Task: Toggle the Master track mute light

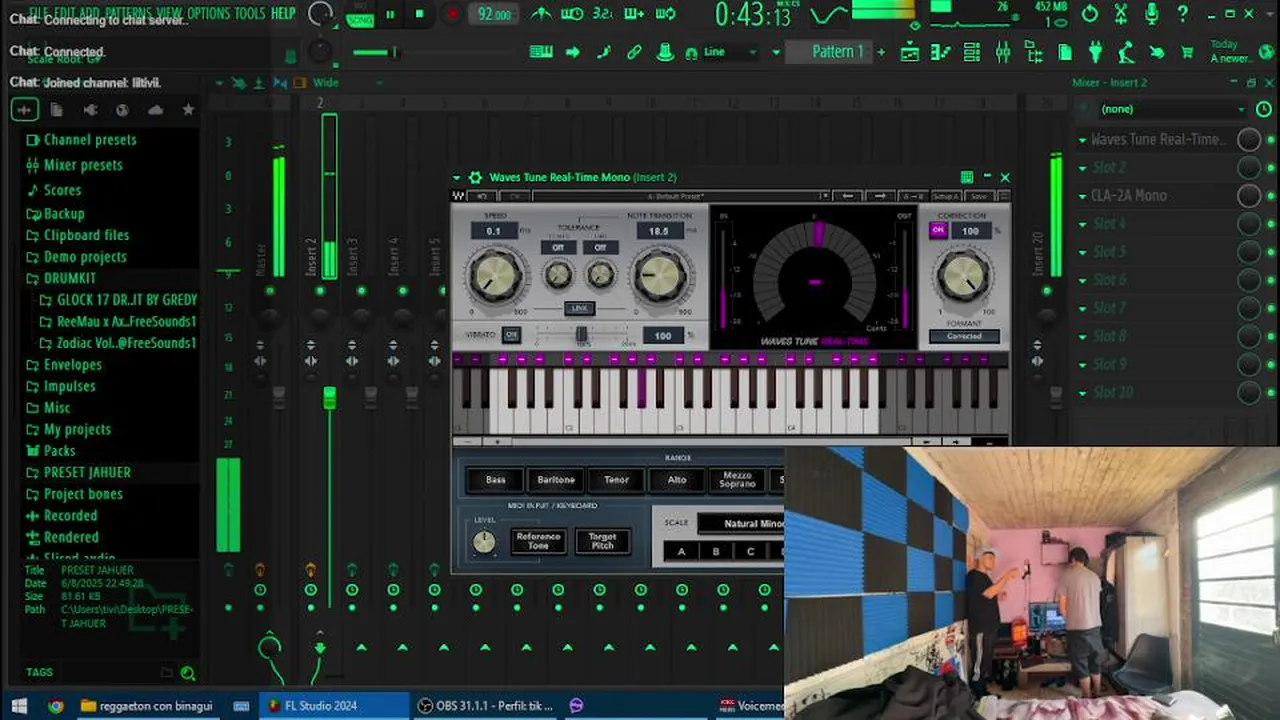Action: [x=269, y=291]
